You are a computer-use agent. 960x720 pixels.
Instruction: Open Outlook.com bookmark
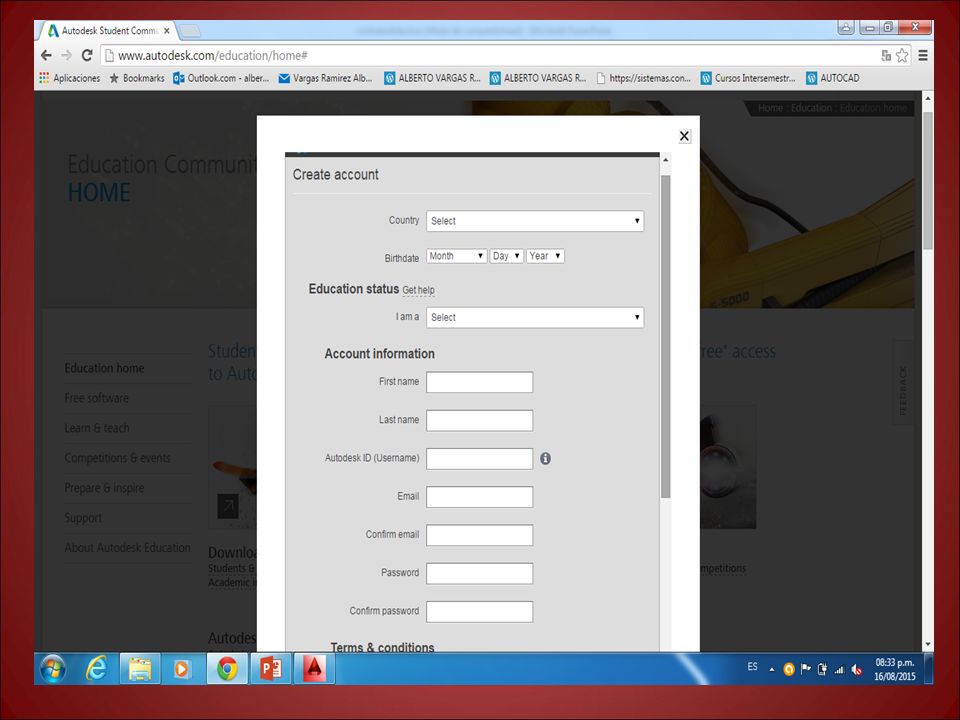pos(221,78)
